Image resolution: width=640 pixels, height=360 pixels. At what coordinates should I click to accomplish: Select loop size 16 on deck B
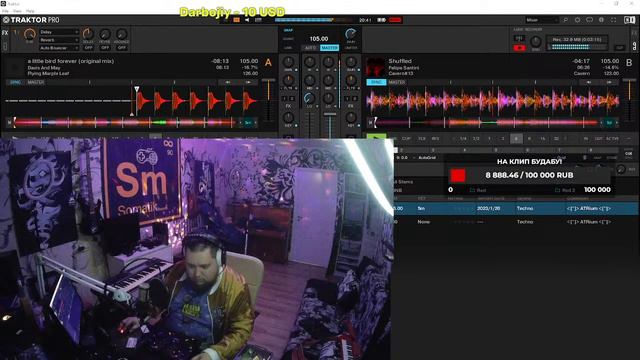click(542, 139)
